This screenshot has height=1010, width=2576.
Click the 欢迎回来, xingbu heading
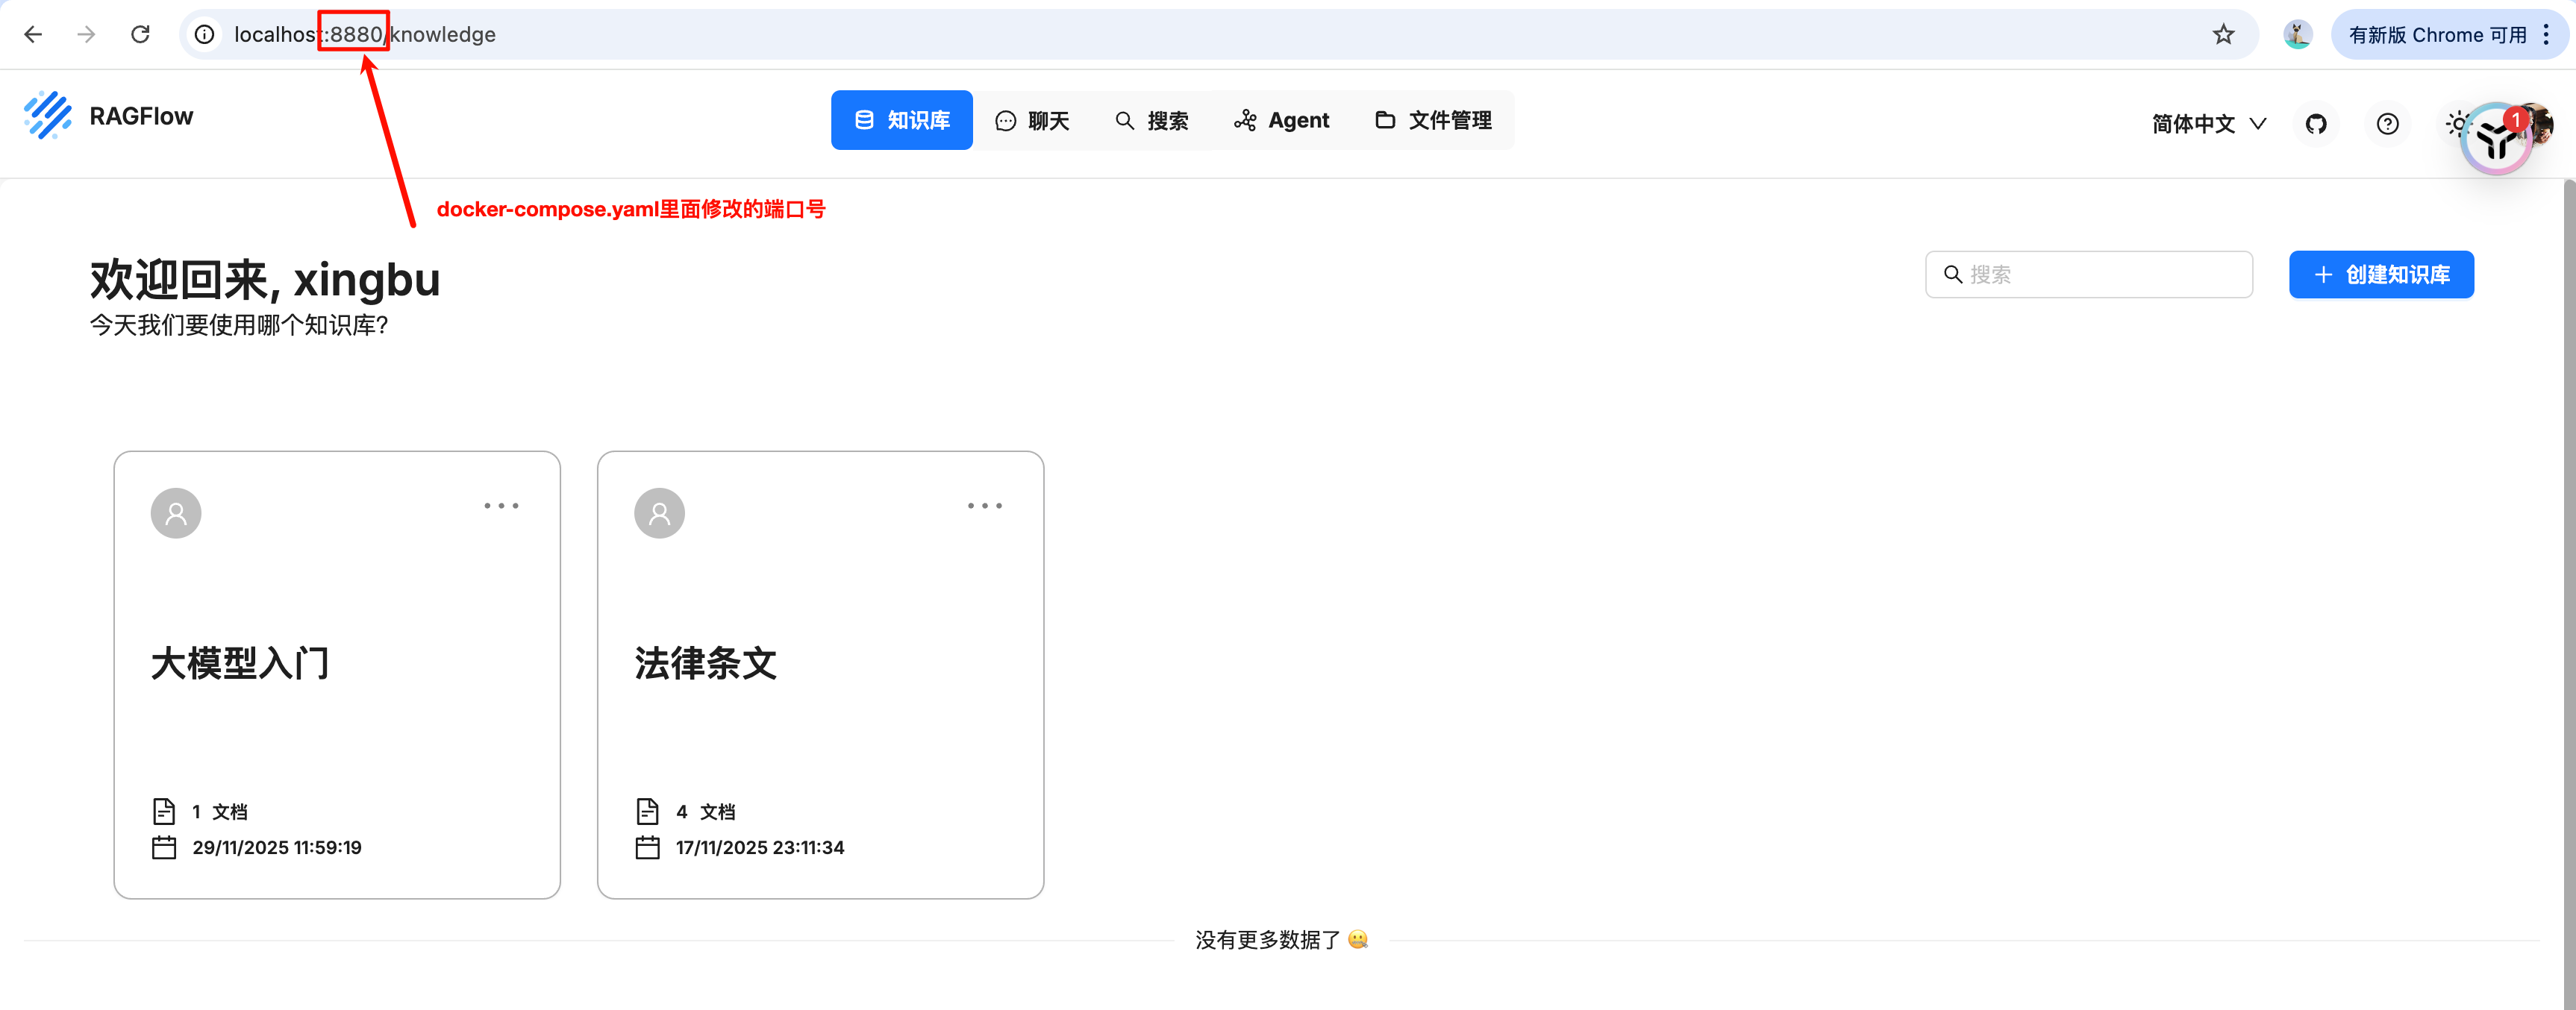[265, 279]
